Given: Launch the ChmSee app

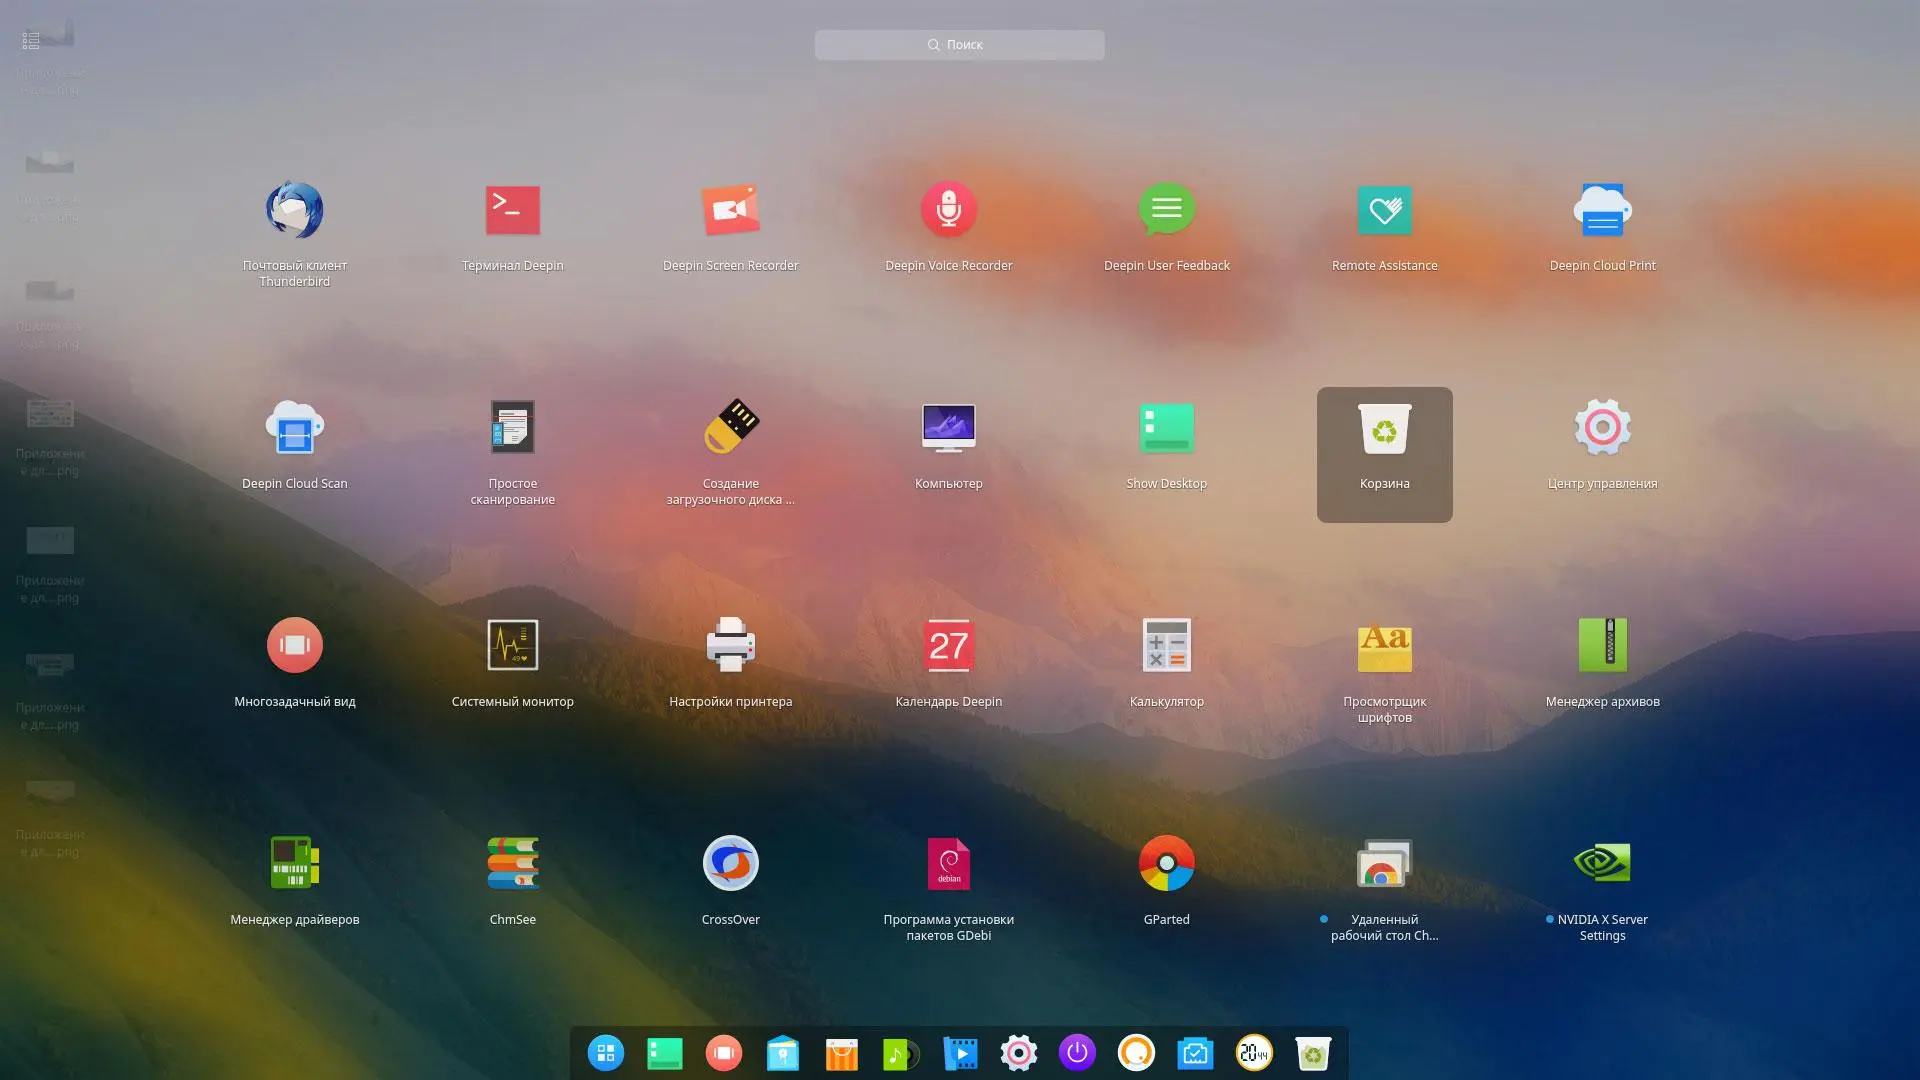Looking at the screenshot, I should [512, 863].
